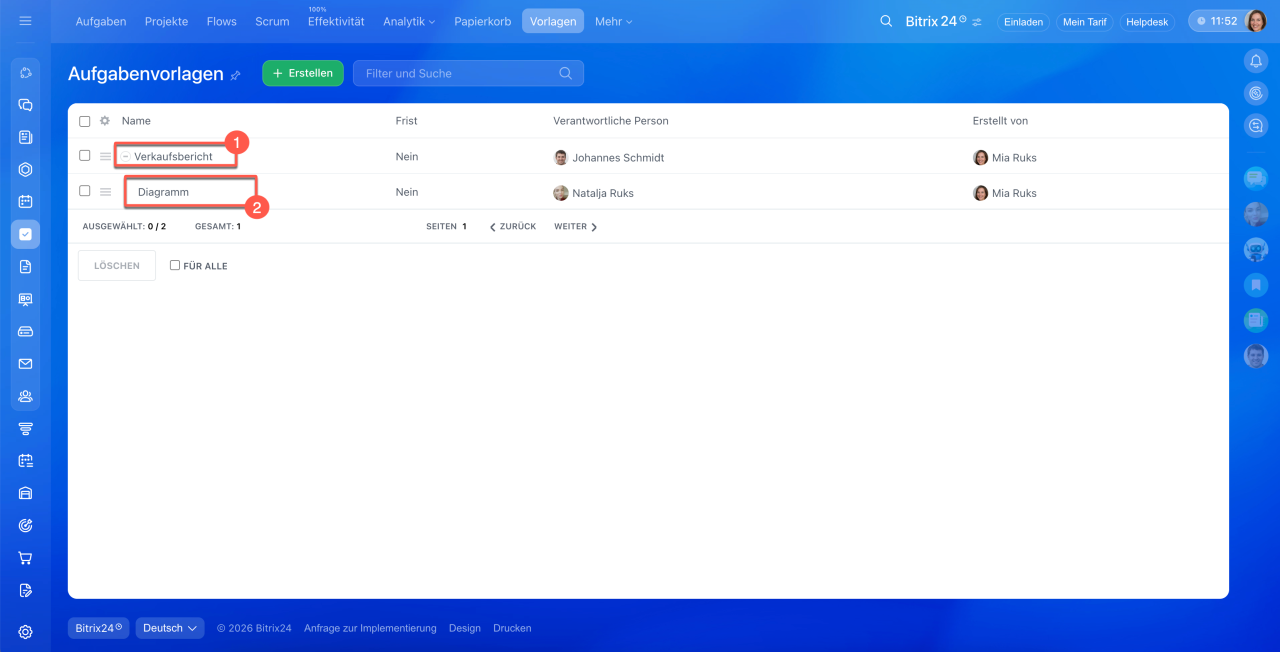Switch to the Aufgaben tab

pos(101,21)
